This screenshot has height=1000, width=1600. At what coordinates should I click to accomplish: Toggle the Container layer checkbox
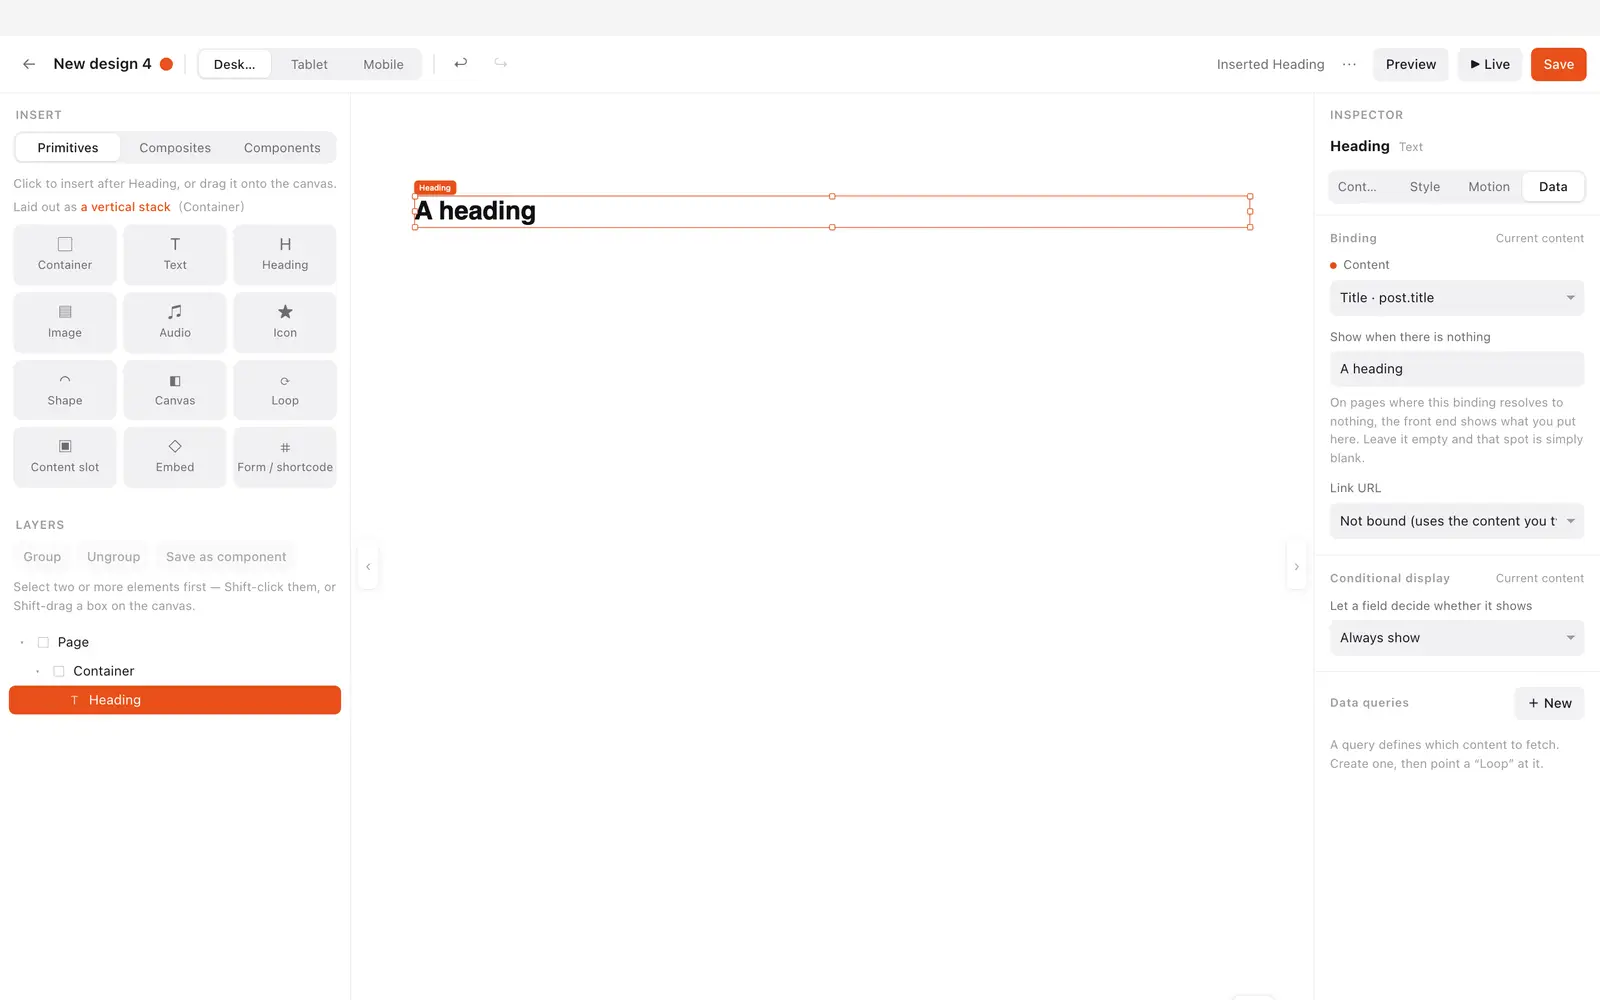click(59, 671)
